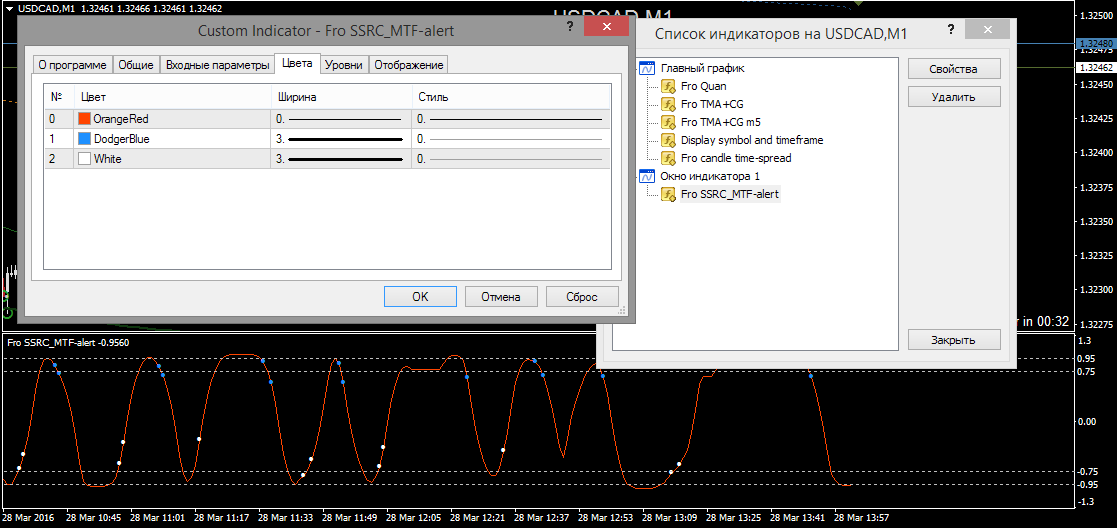Click the row number 1 cell

(59, 139)
